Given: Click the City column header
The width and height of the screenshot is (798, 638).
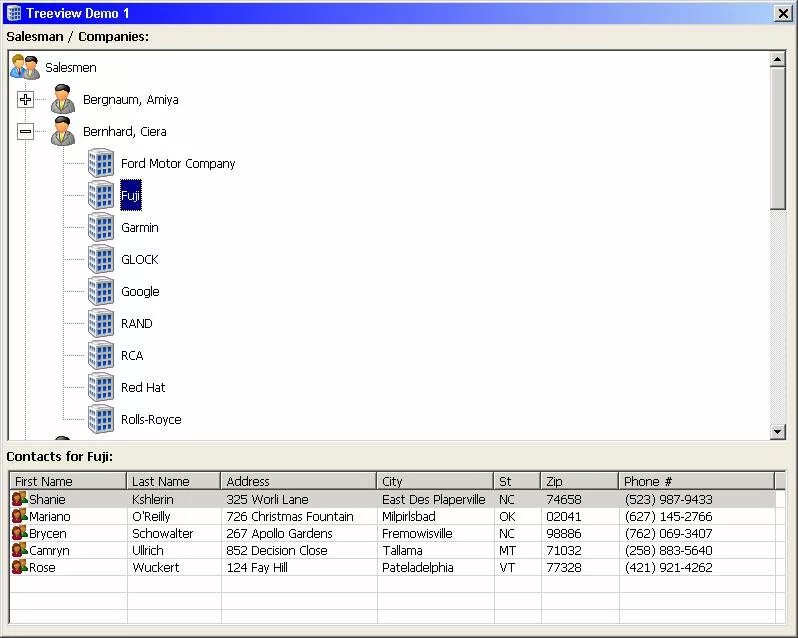Looking at the screenshot, I should (435, 481).
